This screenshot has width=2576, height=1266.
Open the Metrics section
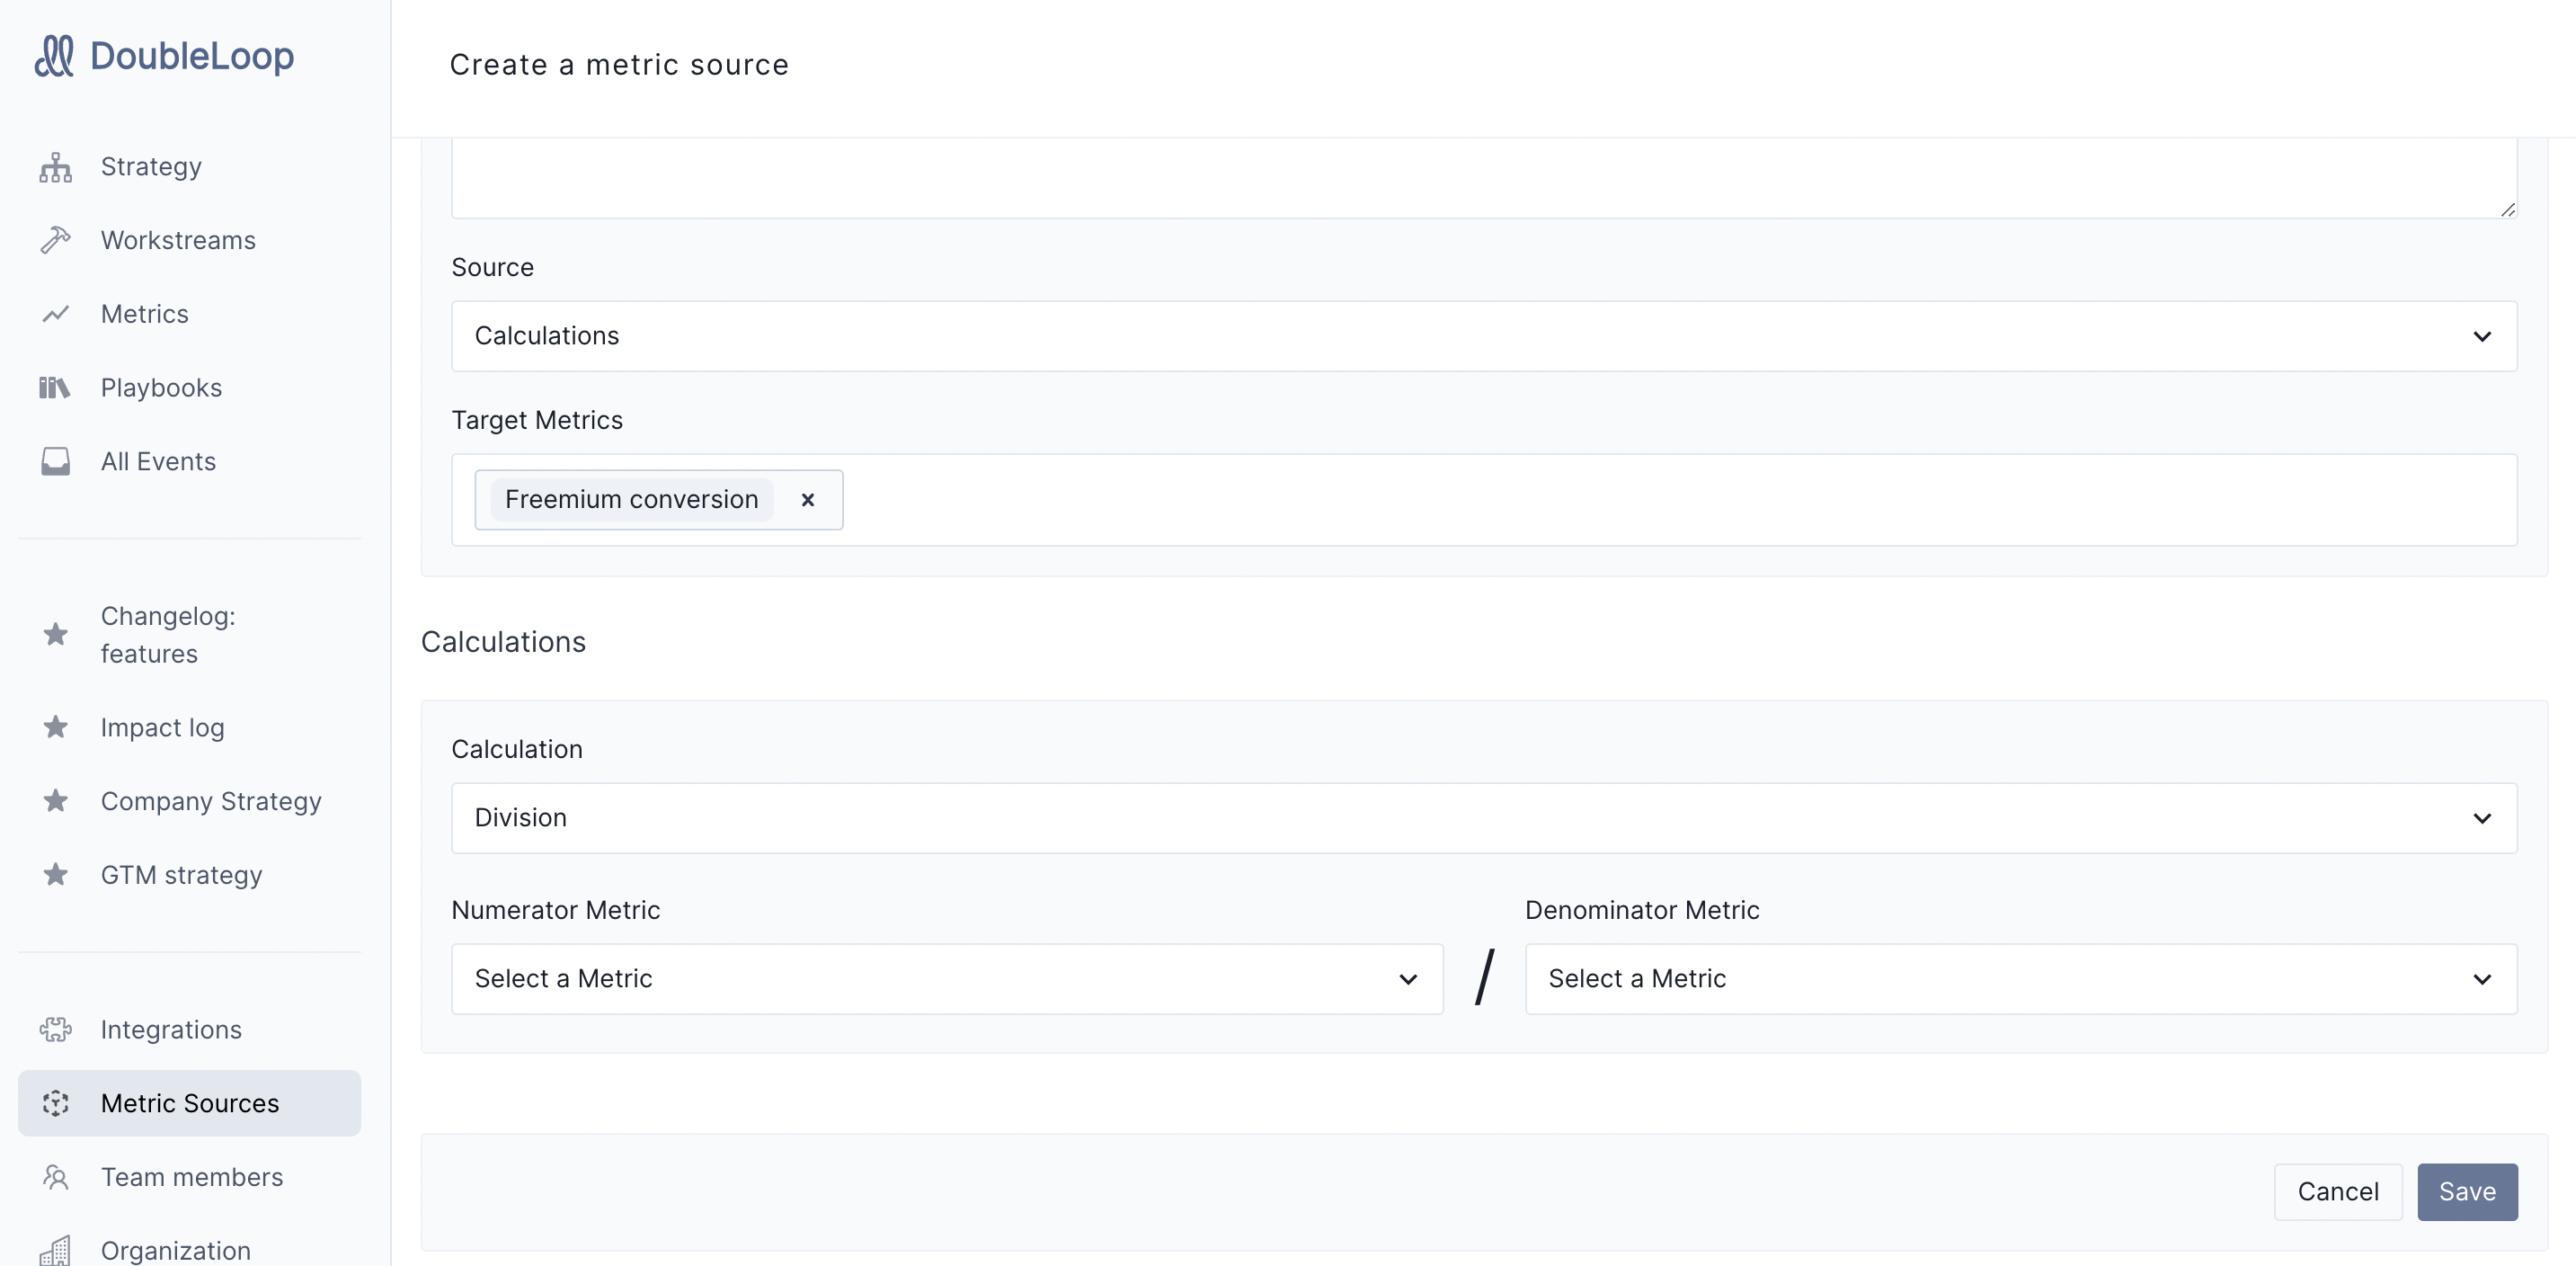pos(190,314)
